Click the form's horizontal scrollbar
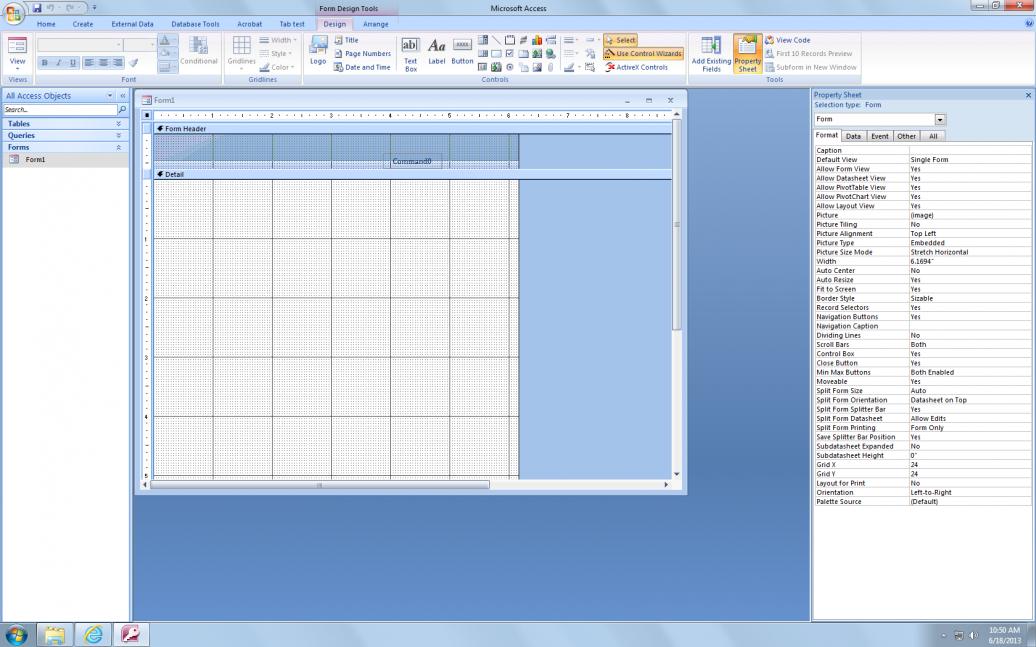 coord(320,485)
